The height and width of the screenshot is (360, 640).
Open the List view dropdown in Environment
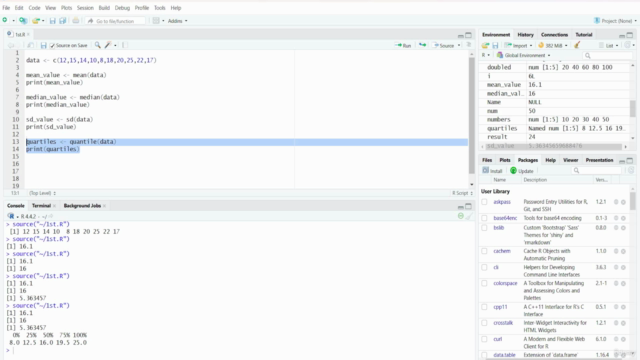[x=609, y=45]
